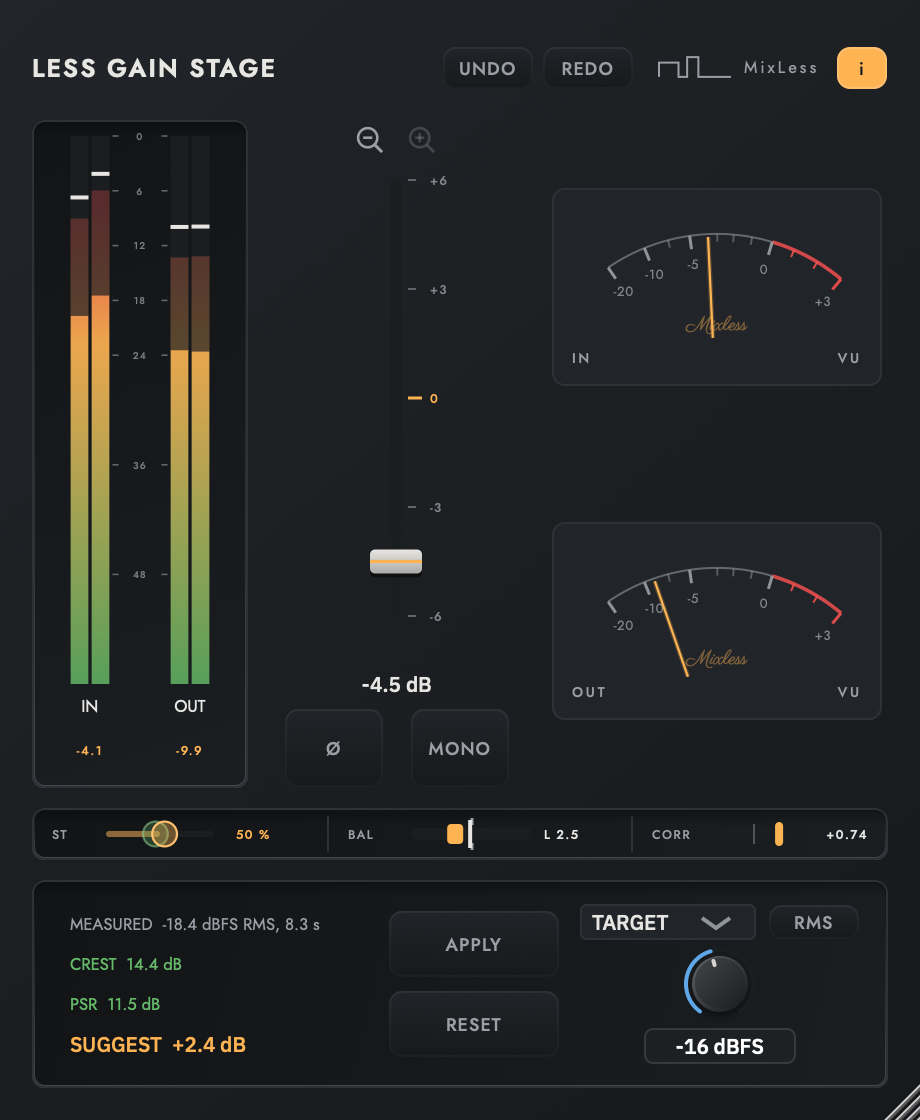This screenshot has width=920, height=1120.
Task: Click the MEASURED -18.4 dBFS RMS text
Action: pos(195,924)
